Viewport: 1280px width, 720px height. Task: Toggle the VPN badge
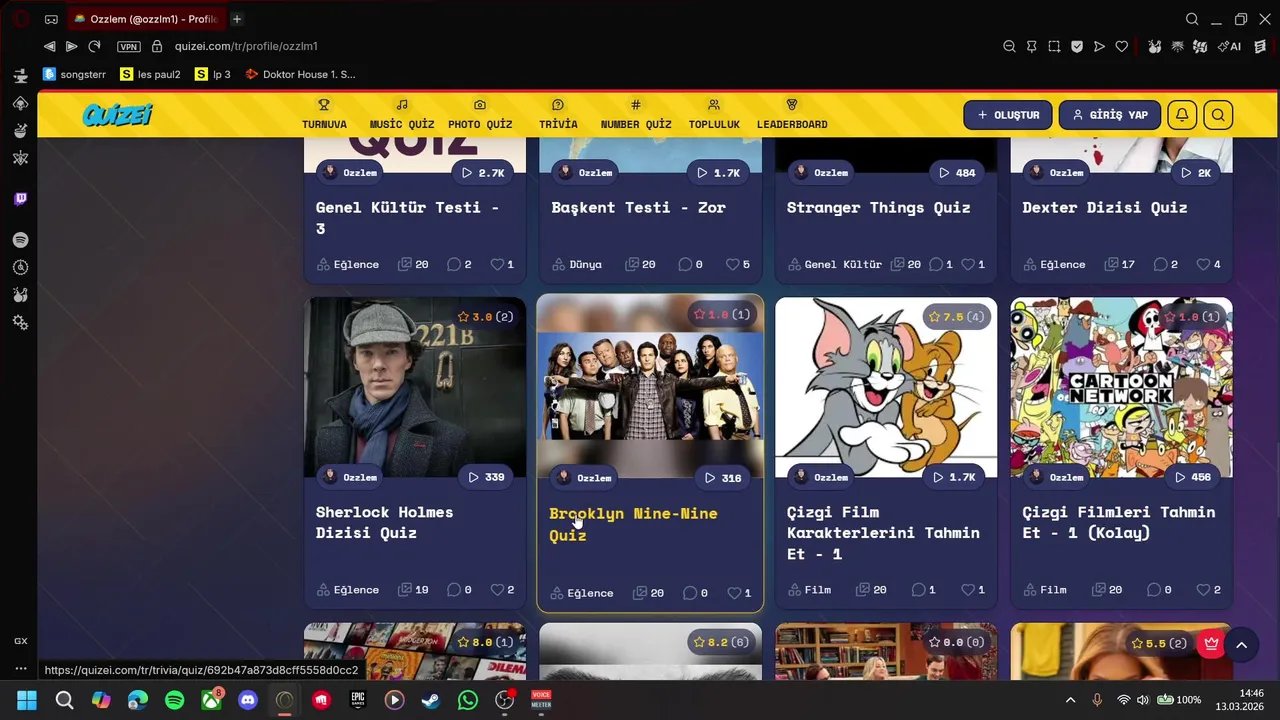128,46
